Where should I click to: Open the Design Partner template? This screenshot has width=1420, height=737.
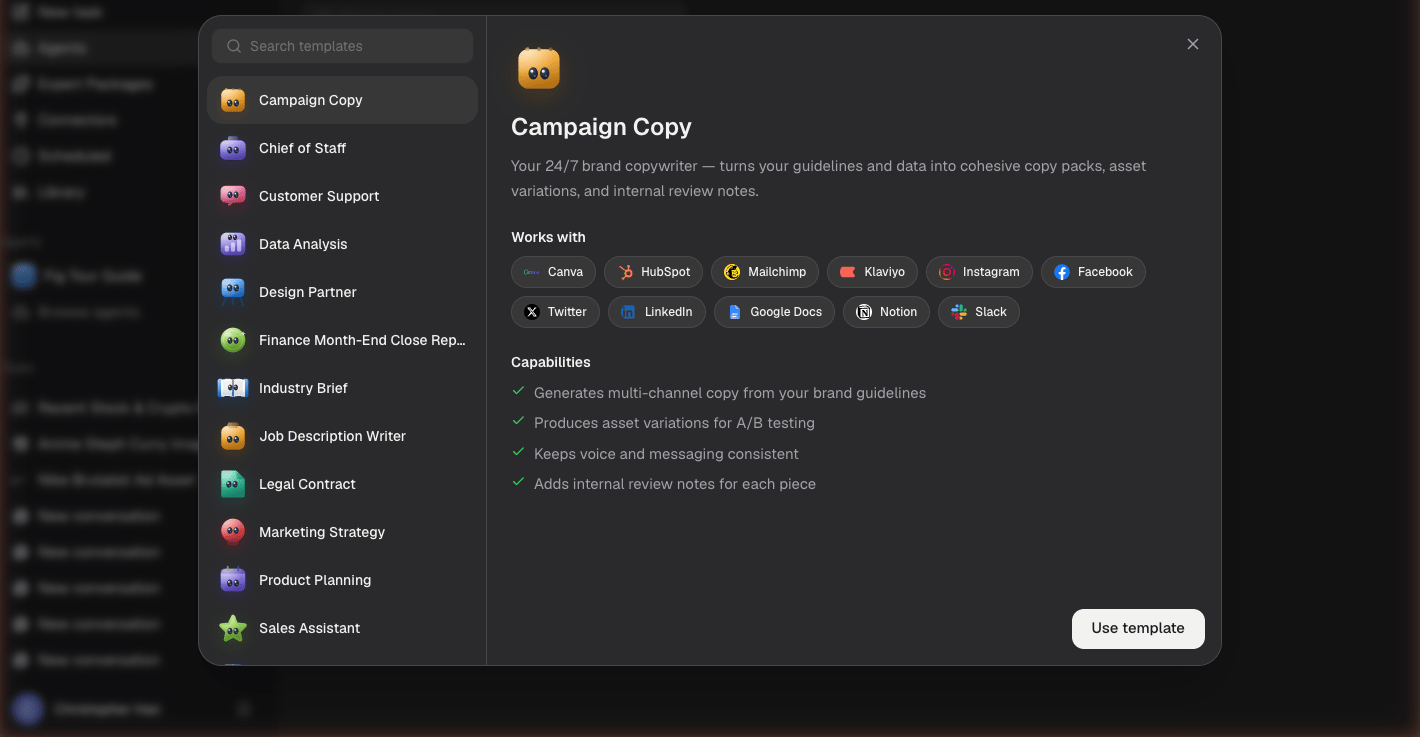pyautogui.click(x=342, y=292)
